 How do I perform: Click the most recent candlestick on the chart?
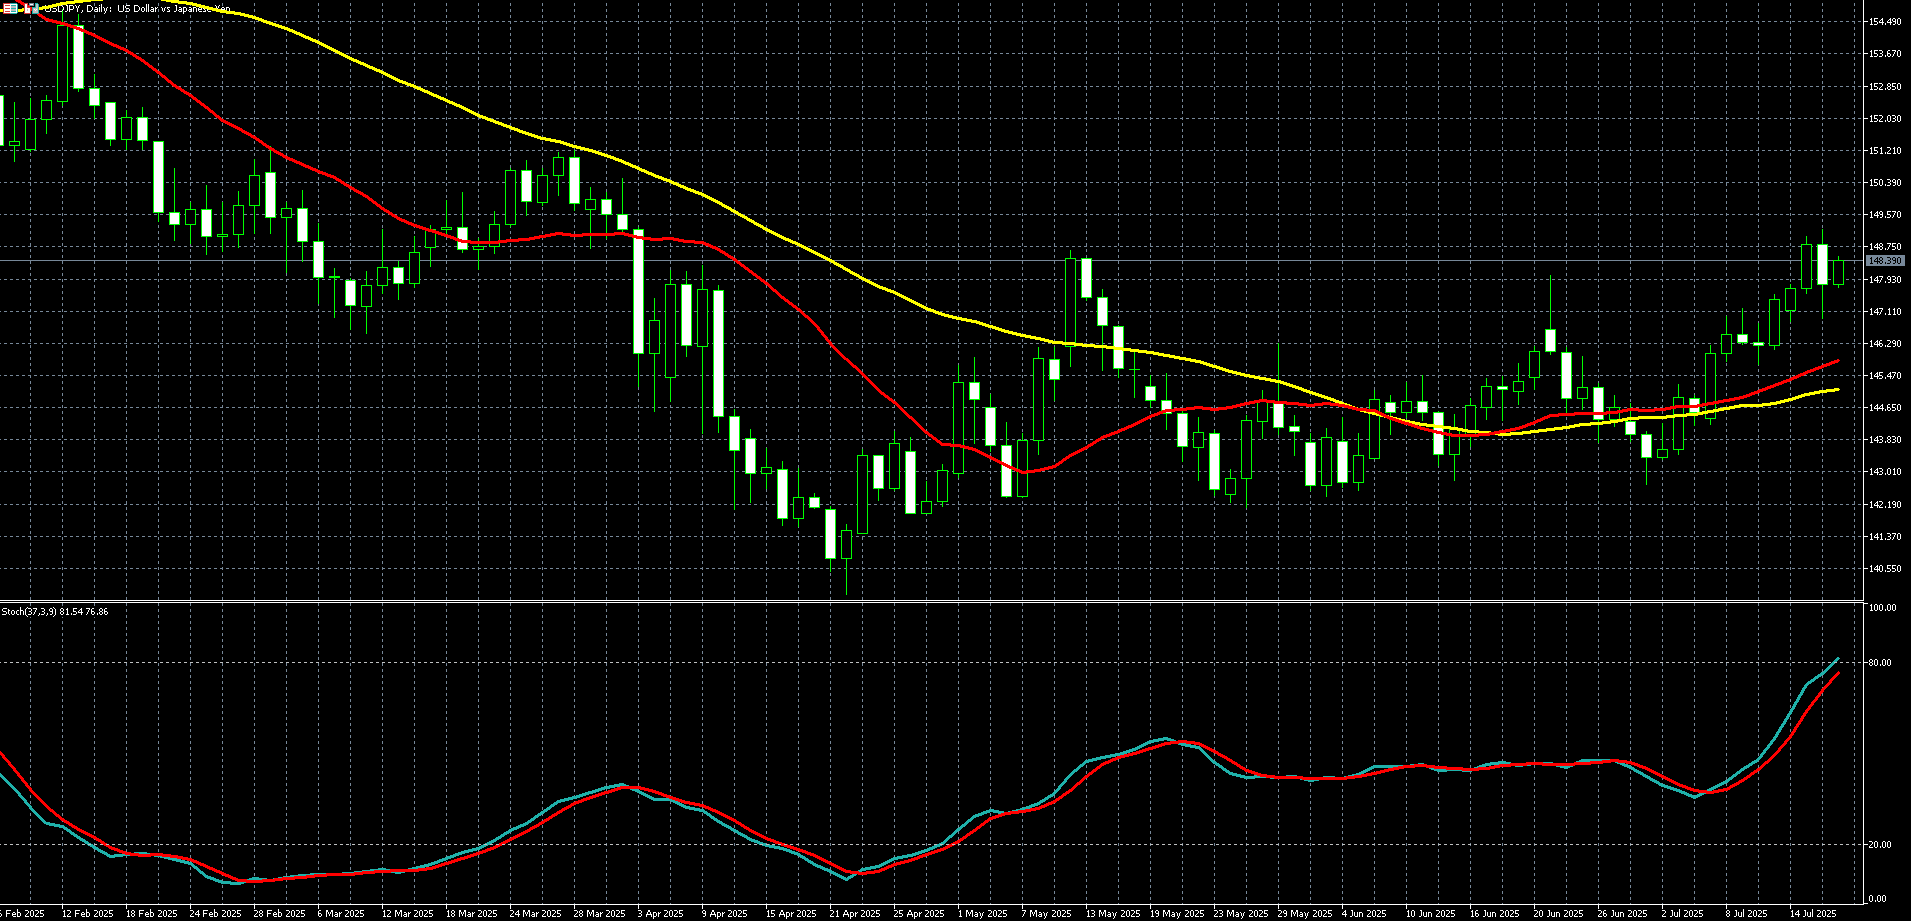(1838, 272)
